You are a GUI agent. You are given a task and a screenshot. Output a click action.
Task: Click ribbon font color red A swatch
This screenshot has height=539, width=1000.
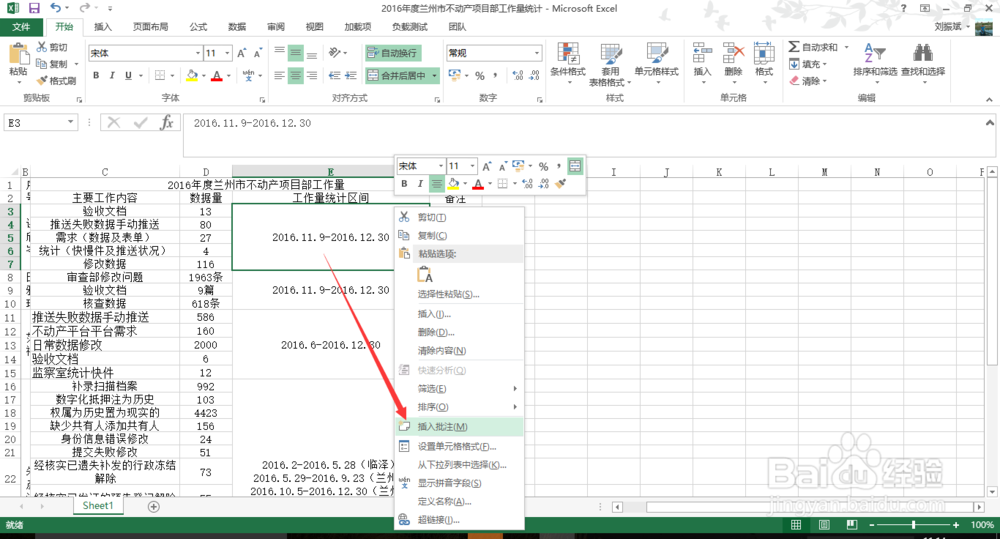[217, 75]
